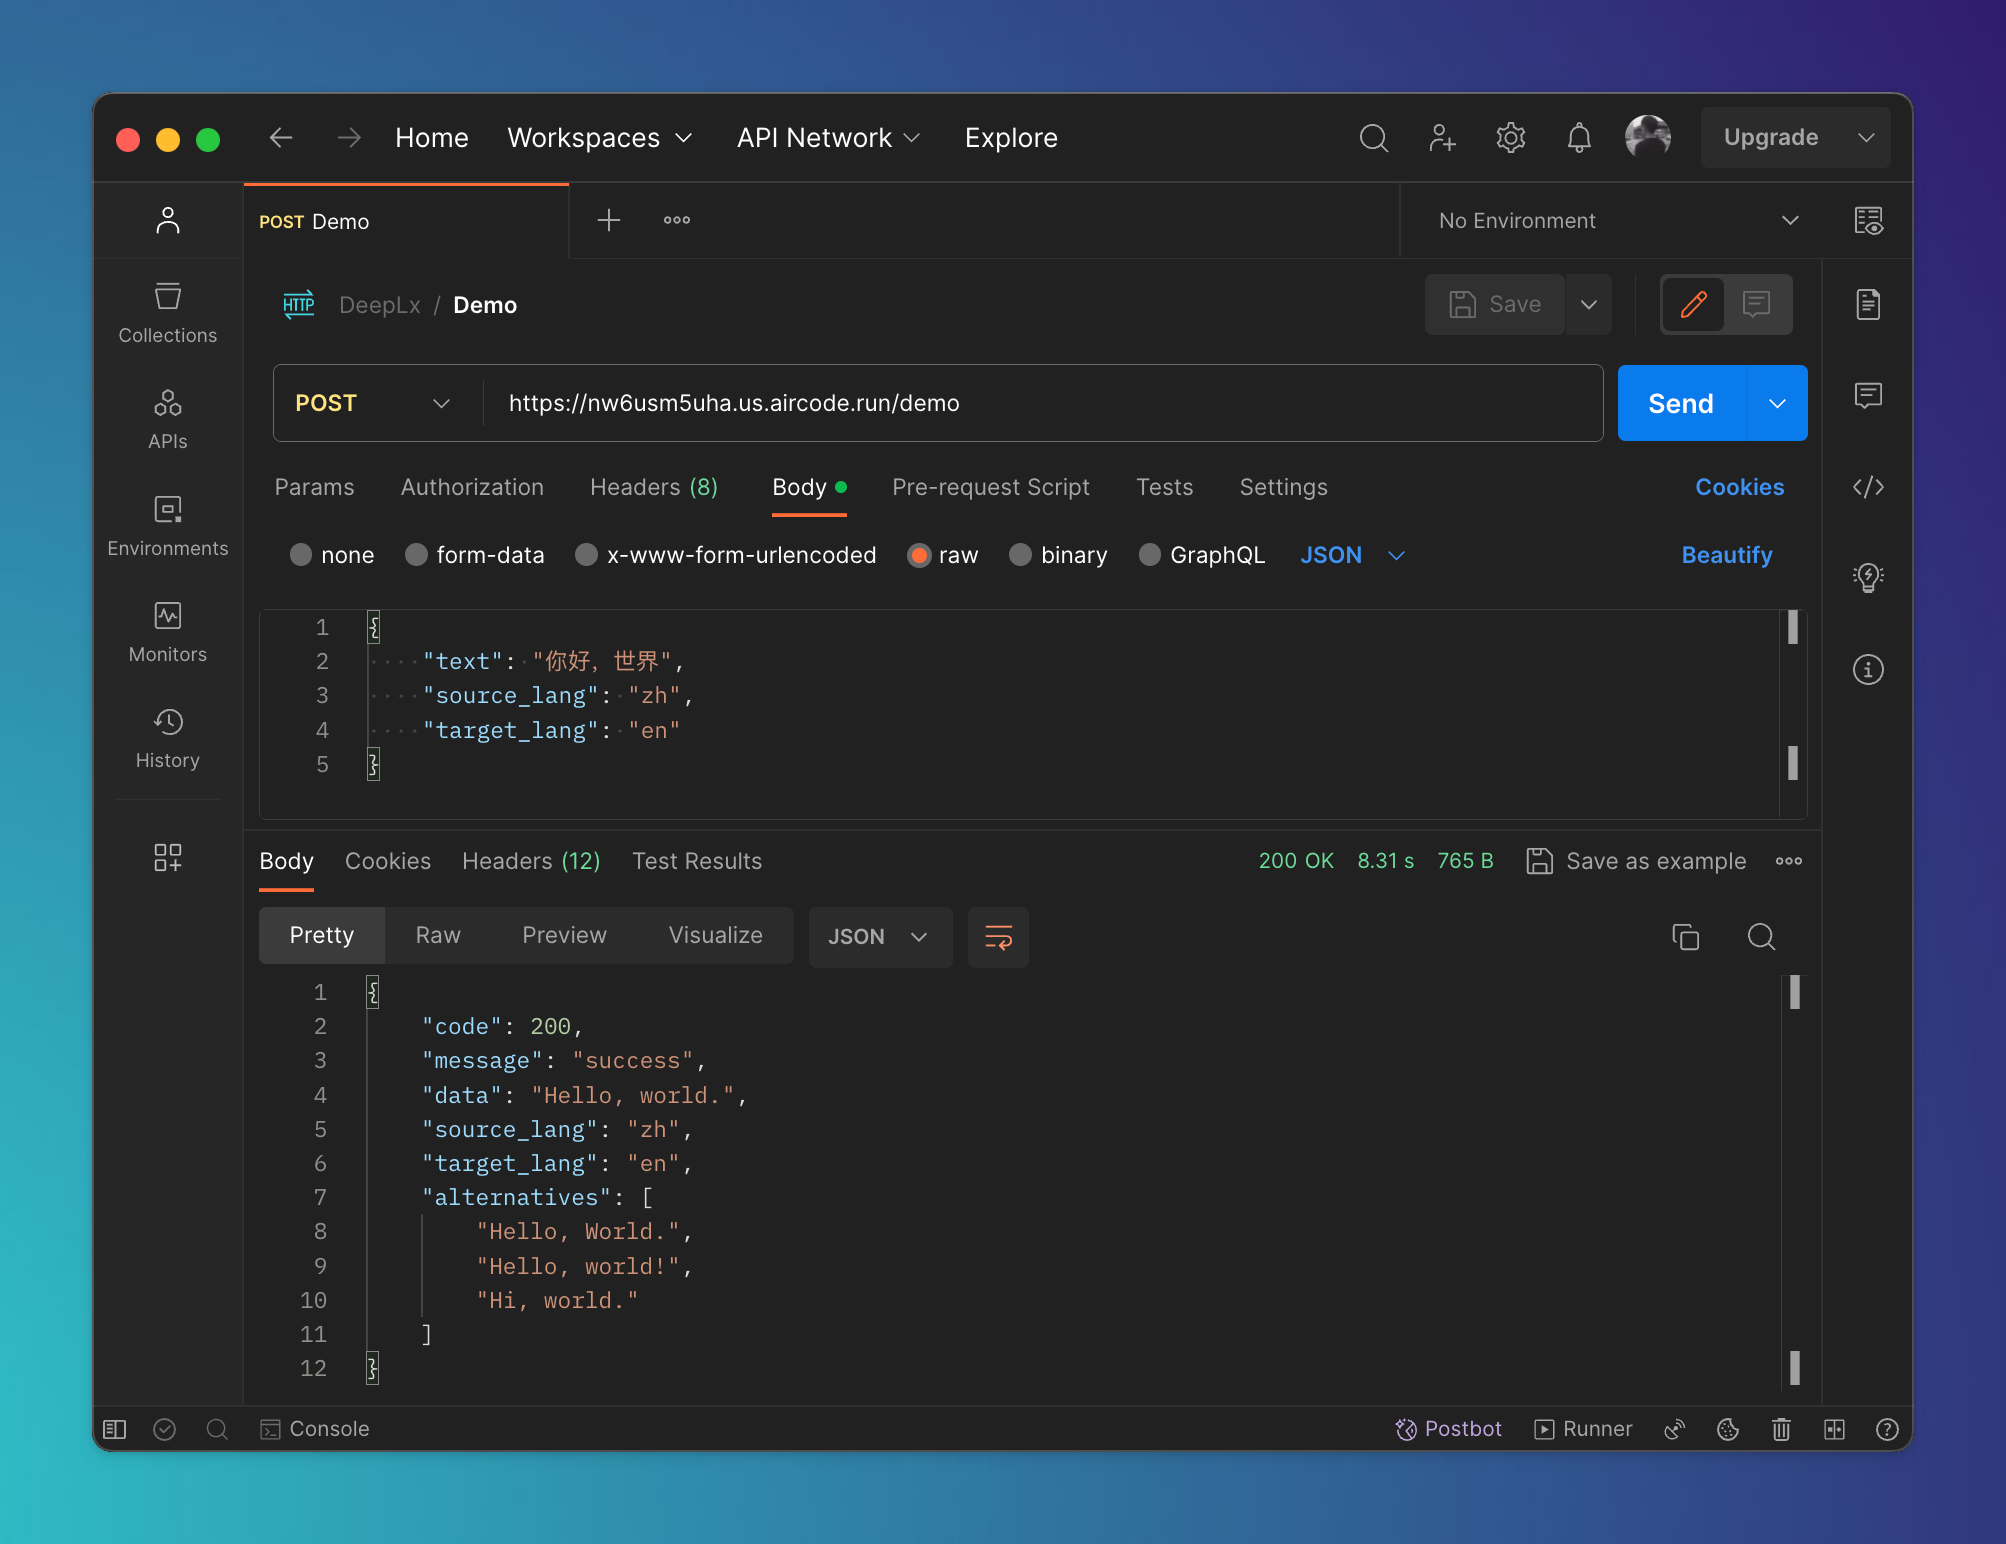Switch to the Authorization tab

[x=472, y=487]
